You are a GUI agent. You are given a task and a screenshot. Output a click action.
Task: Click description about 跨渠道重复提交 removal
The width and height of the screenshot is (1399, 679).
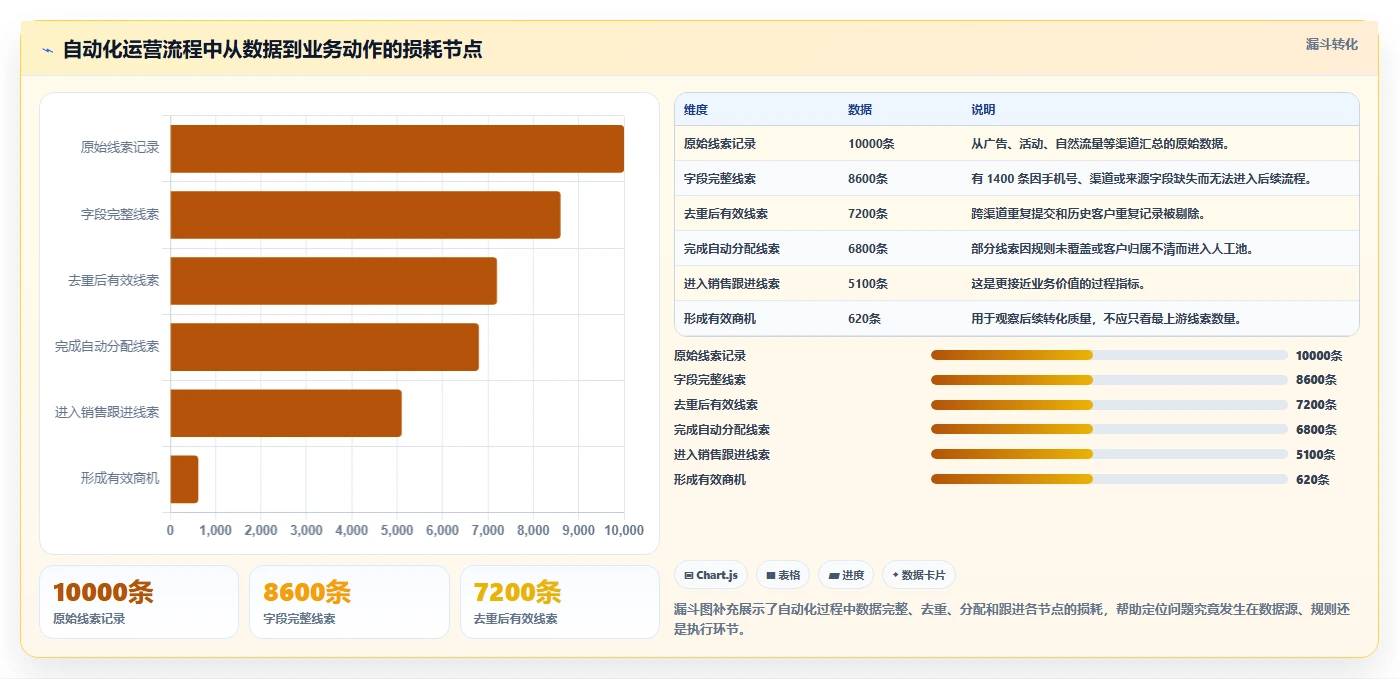(1088, 214)
